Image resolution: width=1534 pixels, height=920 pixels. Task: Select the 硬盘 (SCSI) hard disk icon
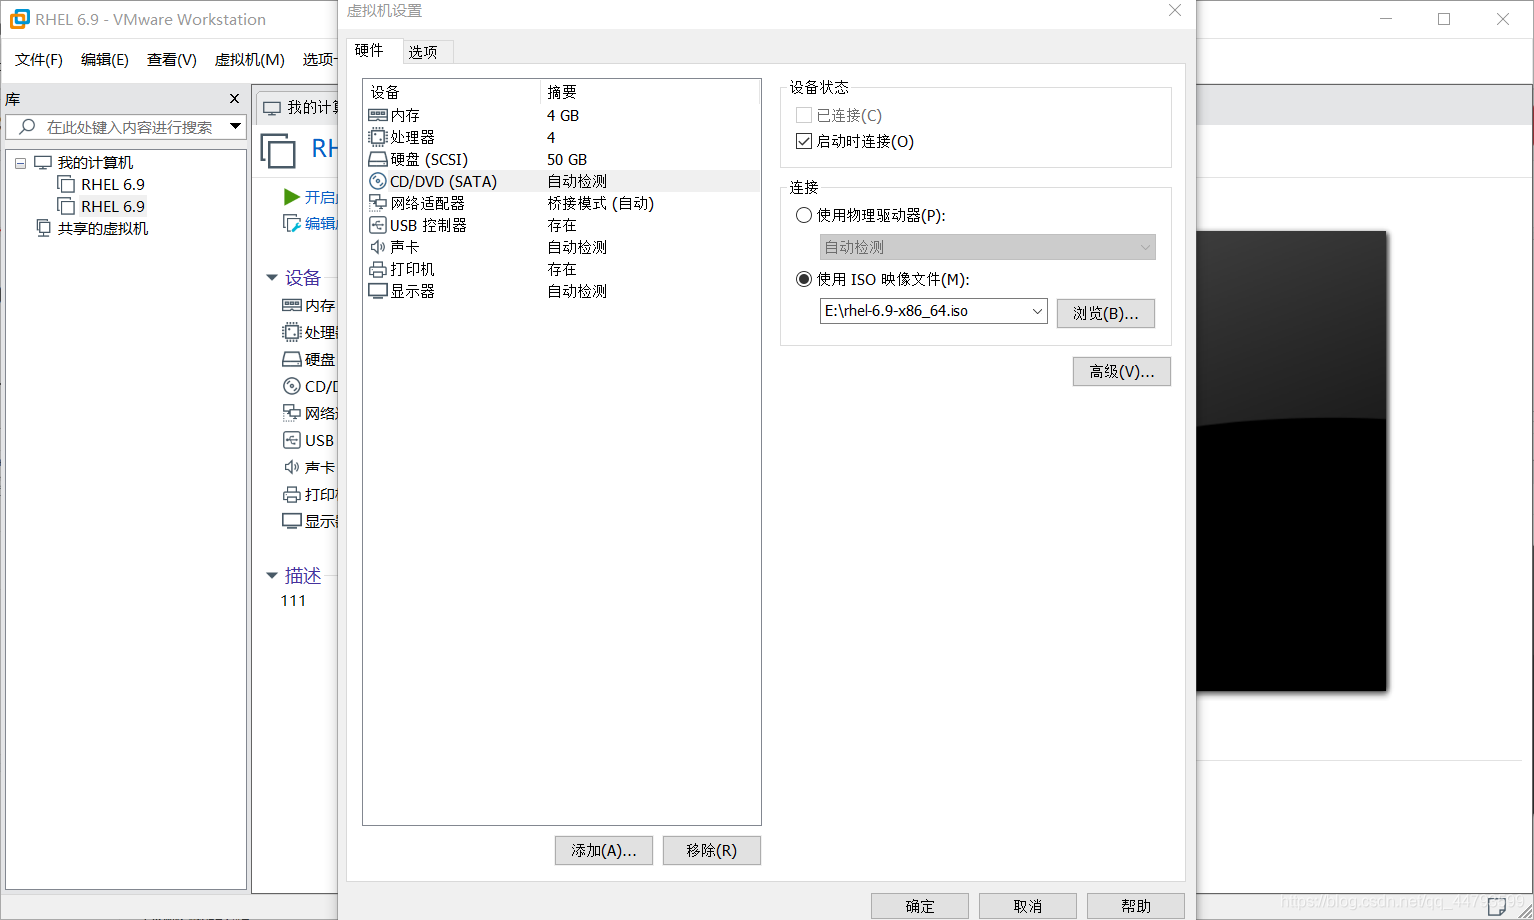point(378,159)
